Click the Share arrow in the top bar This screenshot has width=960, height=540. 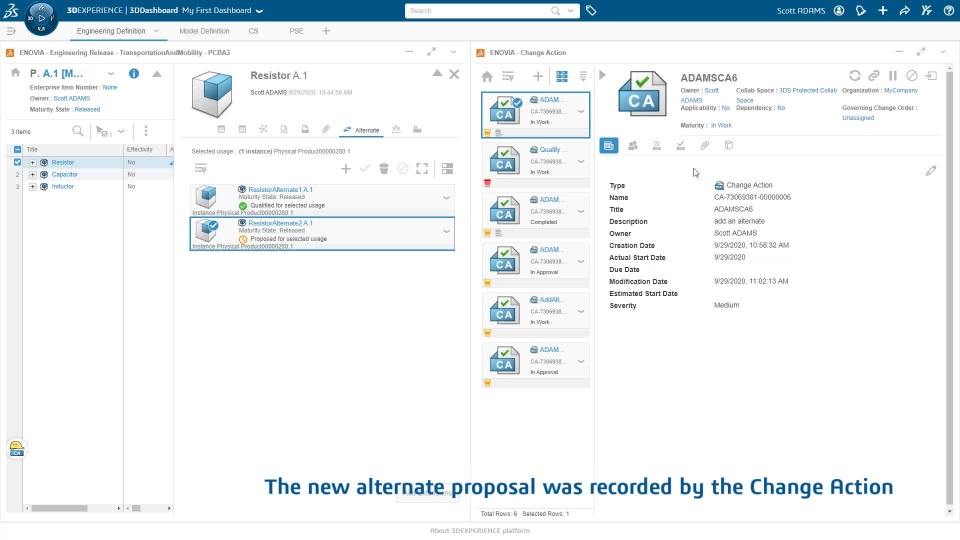(904, 10)
